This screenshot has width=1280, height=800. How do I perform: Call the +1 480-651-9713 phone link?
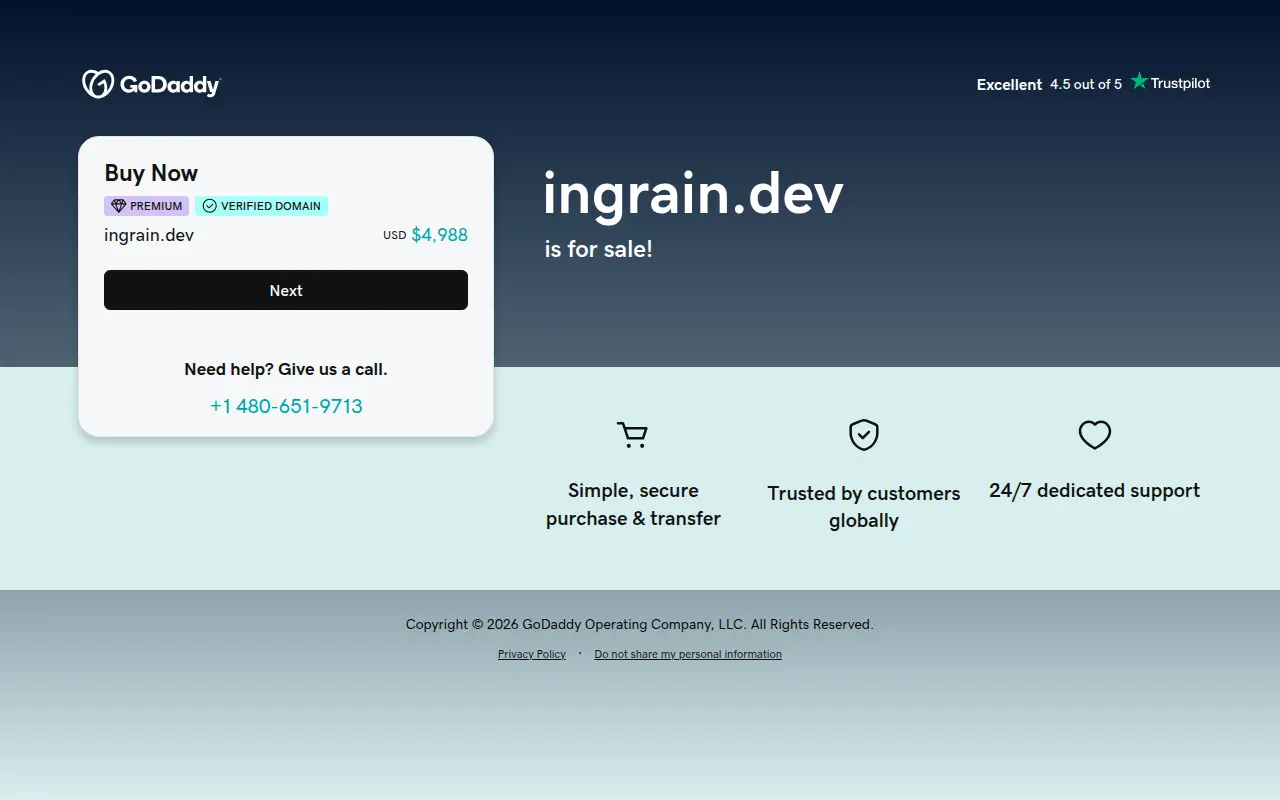coord(286,406)
